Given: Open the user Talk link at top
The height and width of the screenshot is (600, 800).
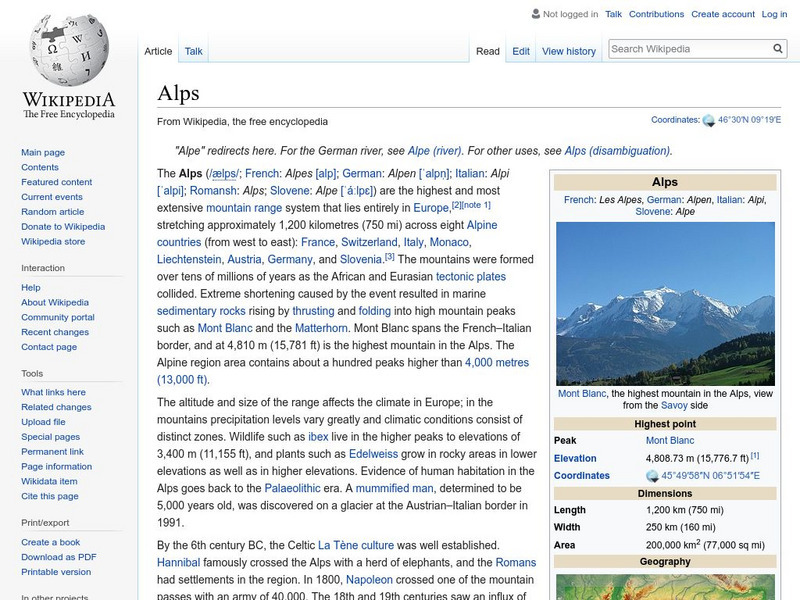Looking at the screenshot, I should coord(613,14).
